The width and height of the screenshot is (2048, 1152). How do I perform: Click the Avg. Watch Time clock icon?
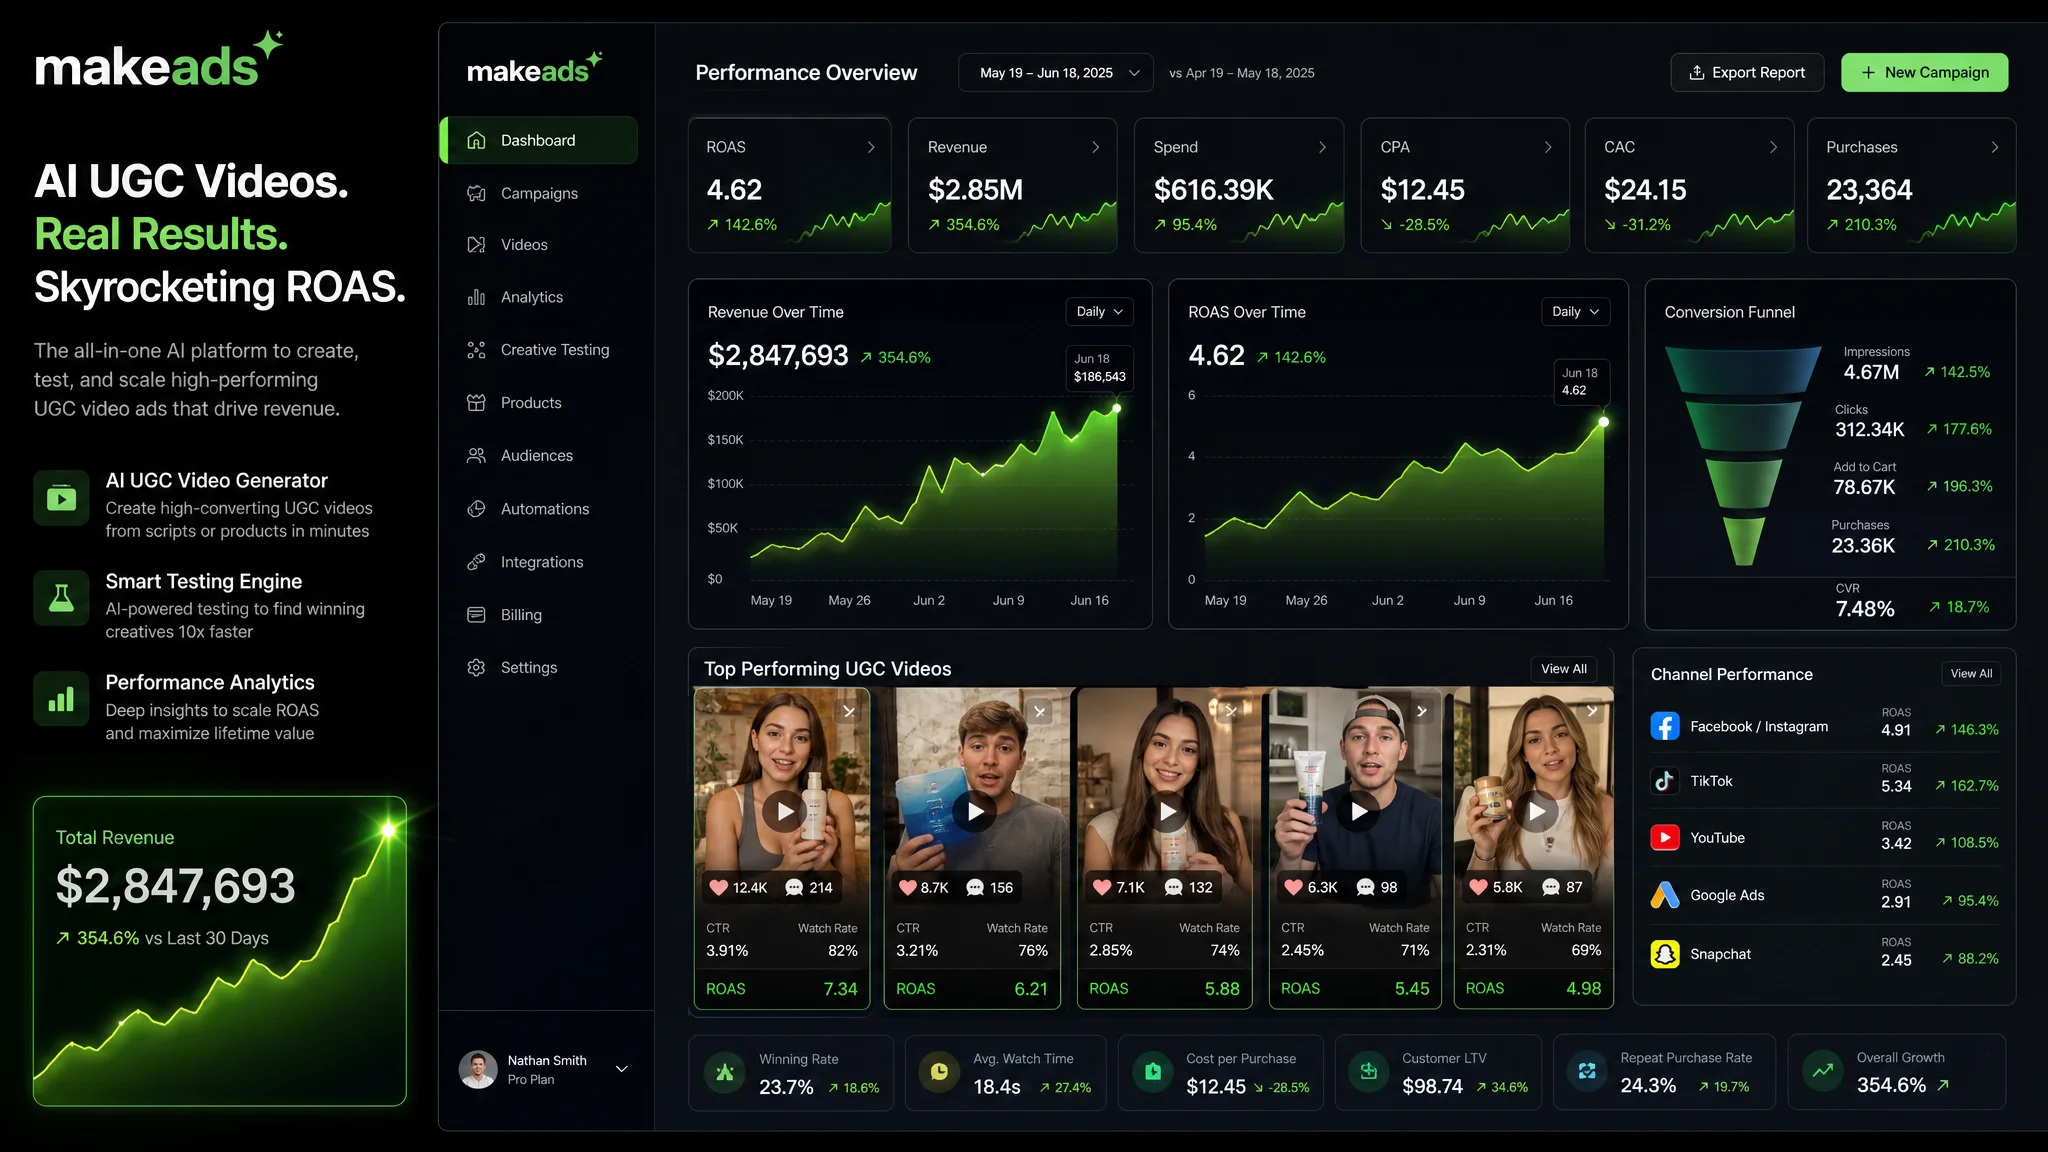[x=939, y=1072]
